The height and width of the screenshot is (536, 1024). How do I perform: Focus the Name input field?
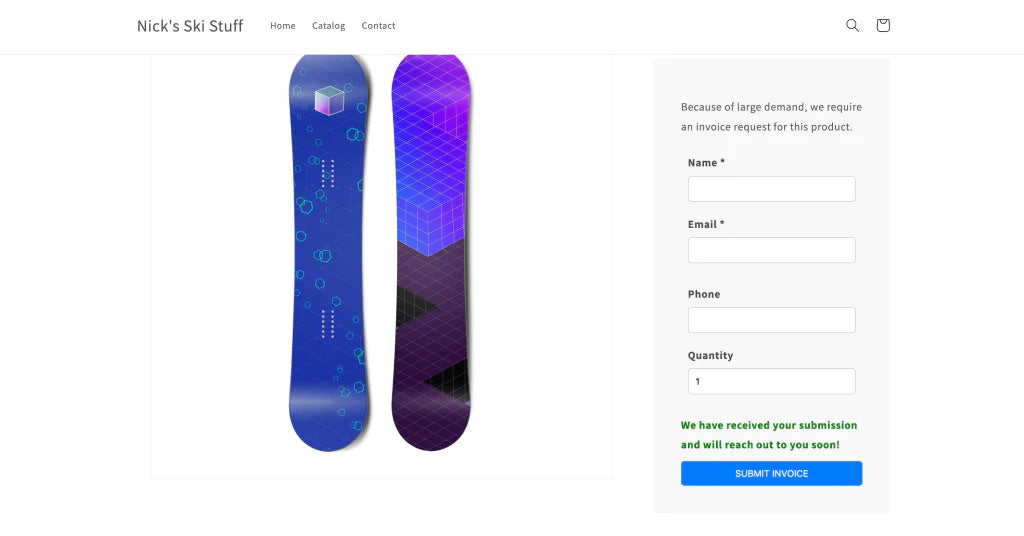click(771, 189)
